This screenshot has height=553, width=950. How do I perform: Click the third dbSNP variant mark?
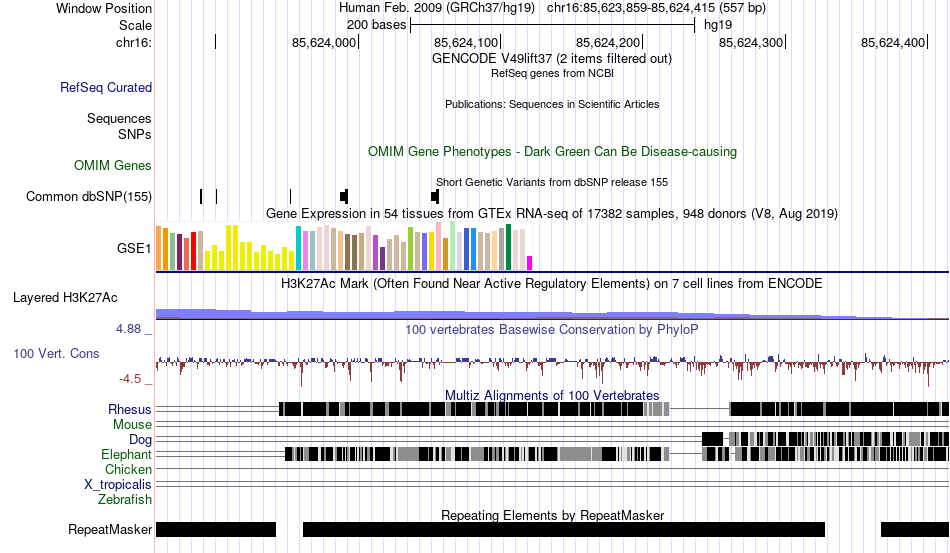(290, 196)
